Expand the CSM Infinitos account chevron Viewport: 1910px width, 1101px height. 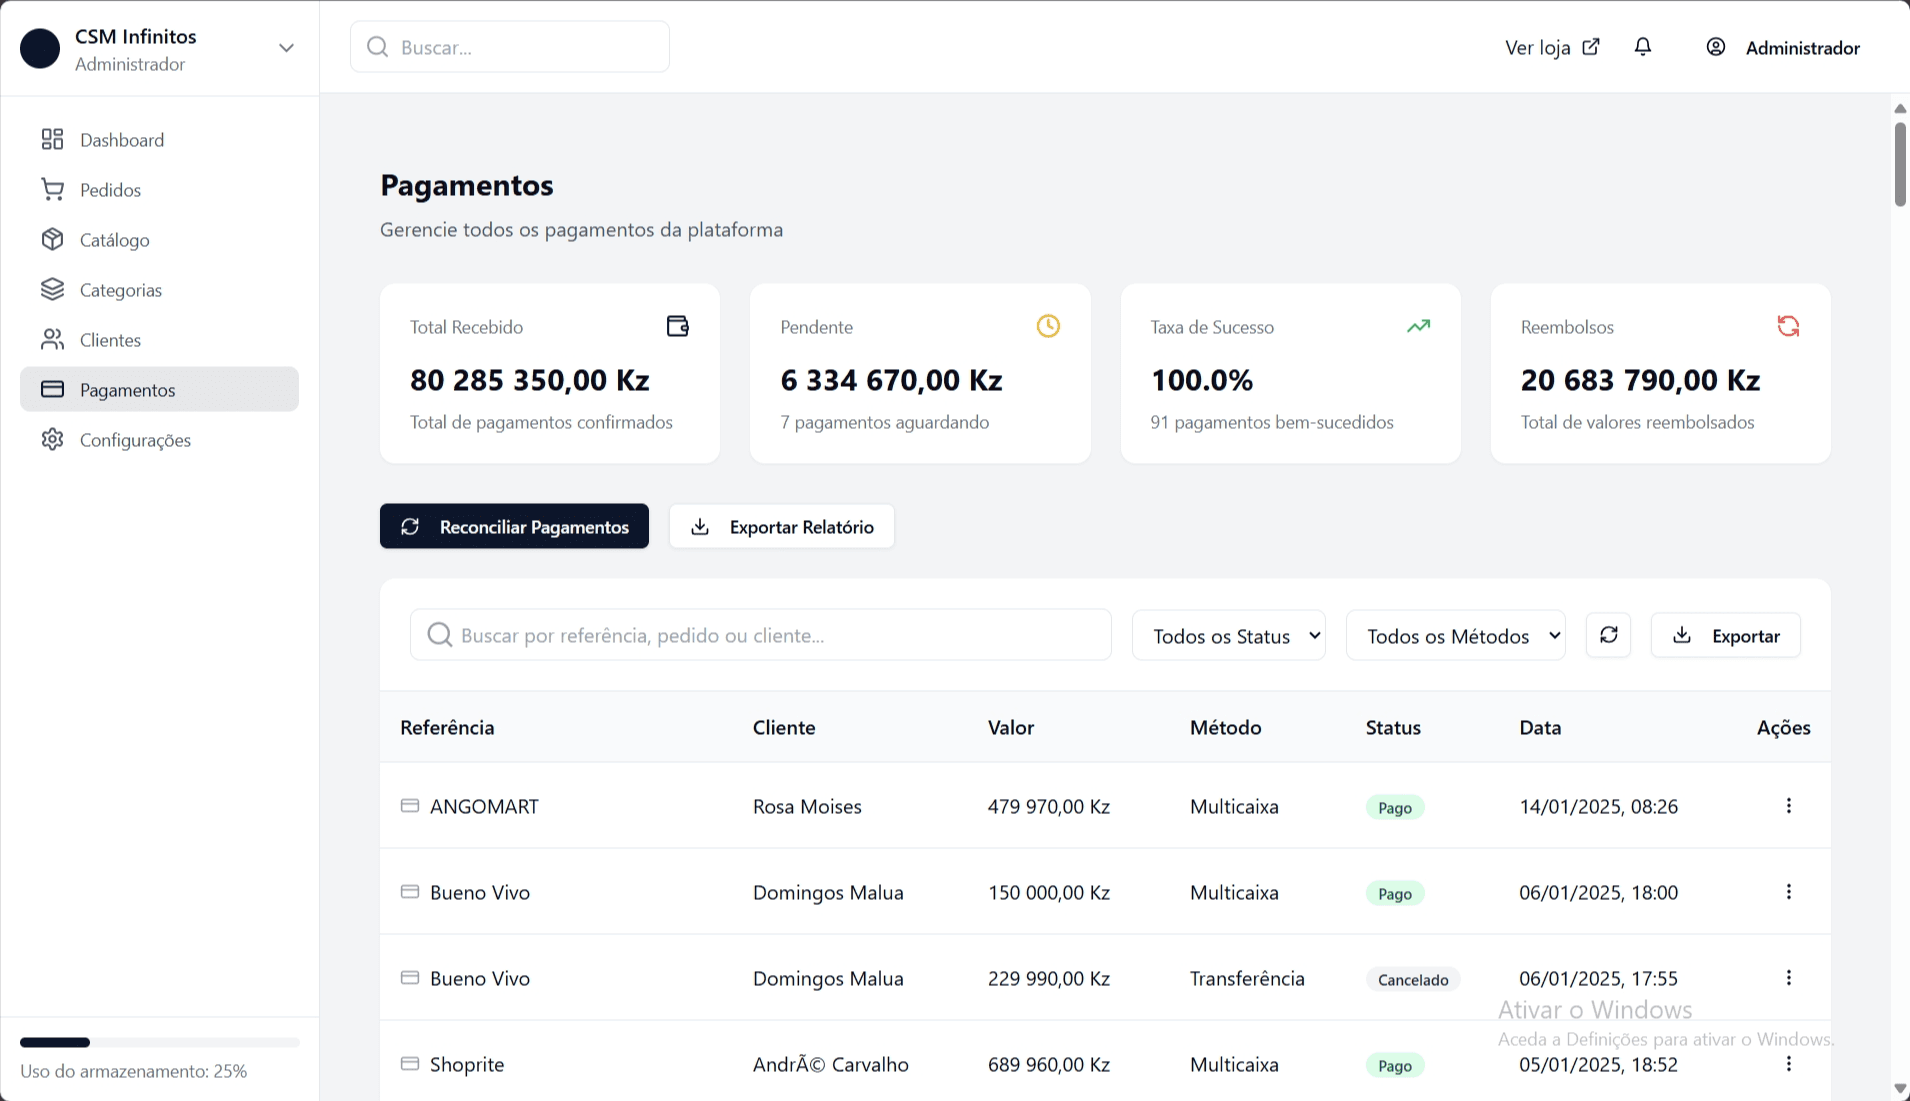coord(286,48)
